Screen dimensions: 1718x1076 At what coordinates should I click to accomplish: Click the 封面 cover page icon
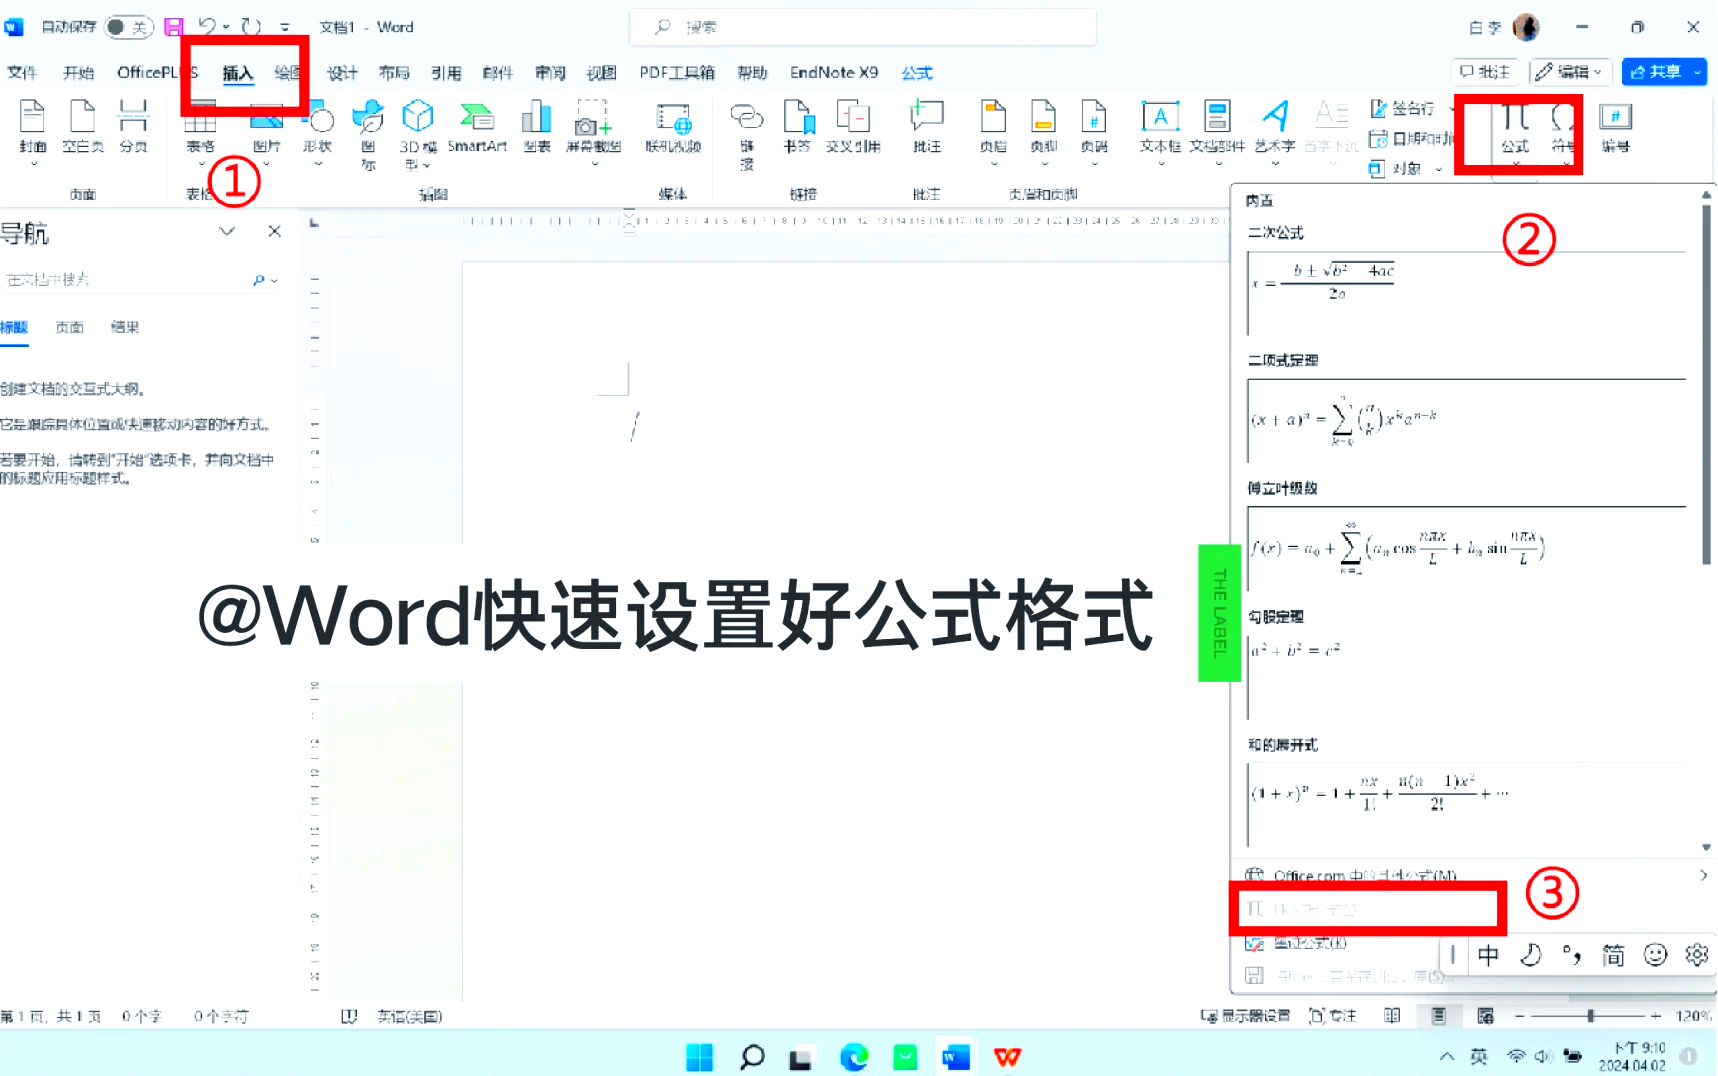coord(32,127)
